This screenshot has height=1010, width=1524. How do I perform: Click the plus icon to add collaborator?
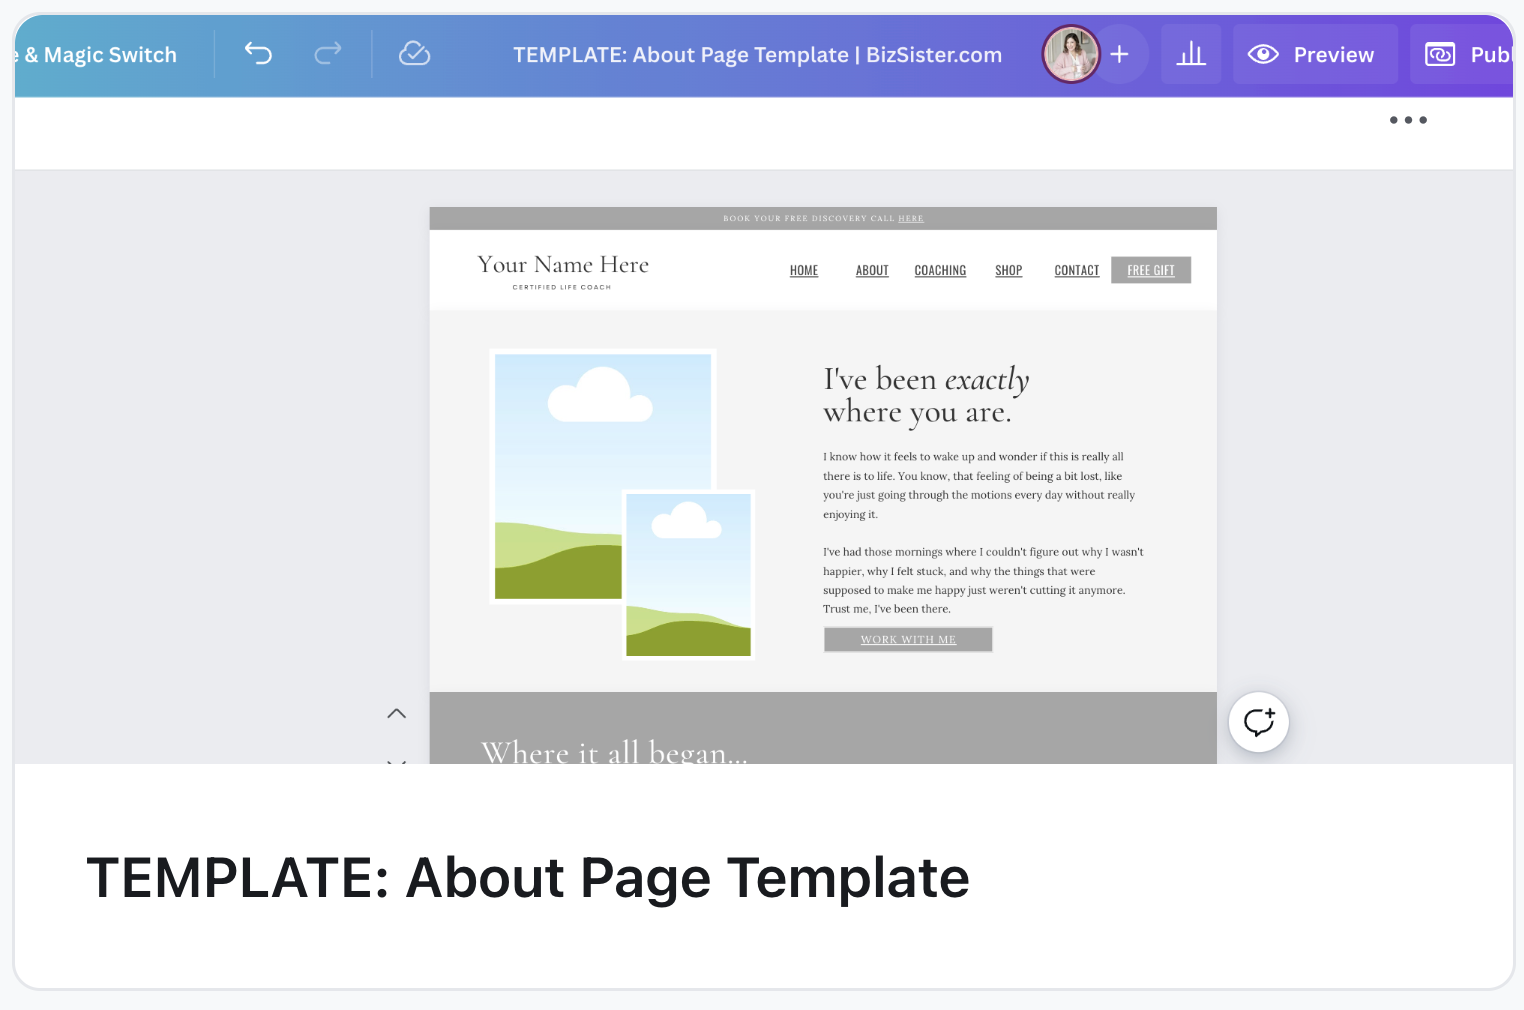point(1120,54)
